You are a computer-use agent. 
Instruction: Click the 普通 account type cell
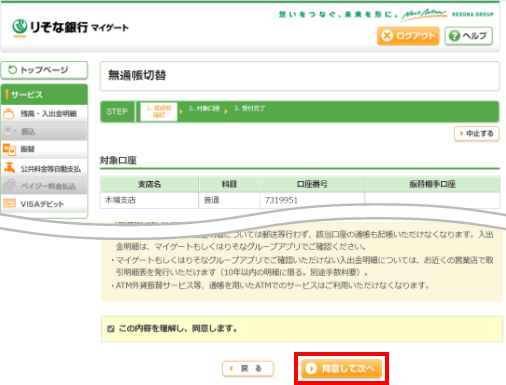coord(229,200)
